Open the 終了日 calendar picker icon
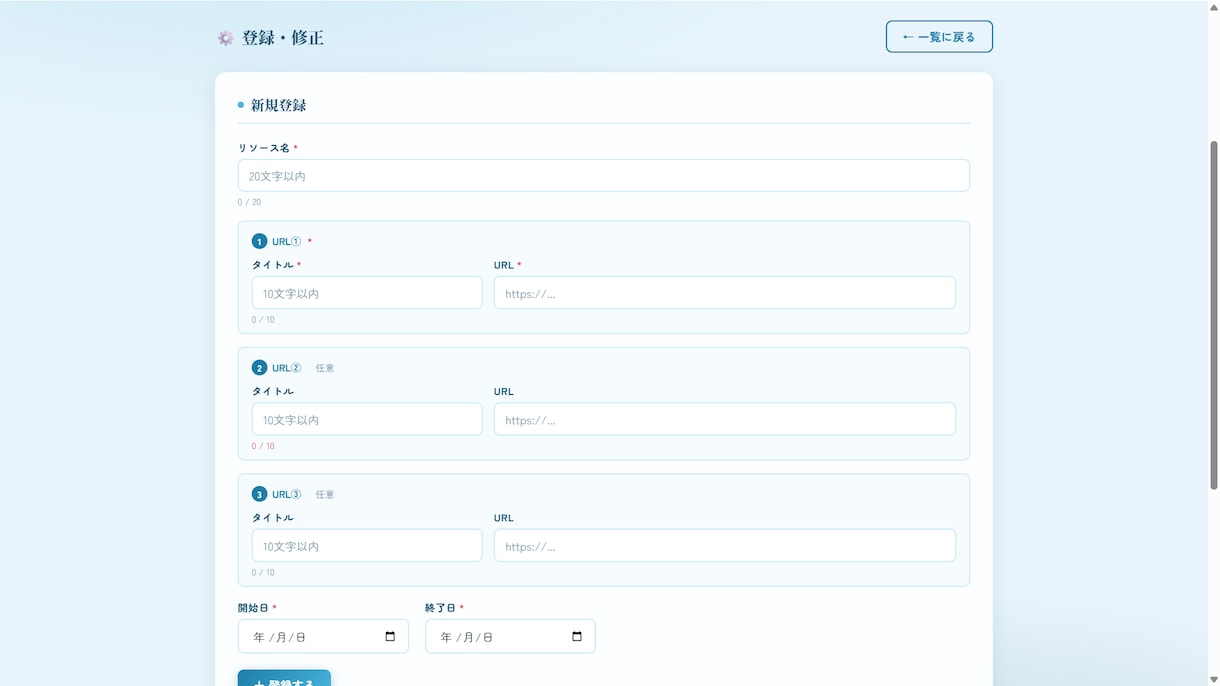1220x686 pixels. click(x=577, y=637)
